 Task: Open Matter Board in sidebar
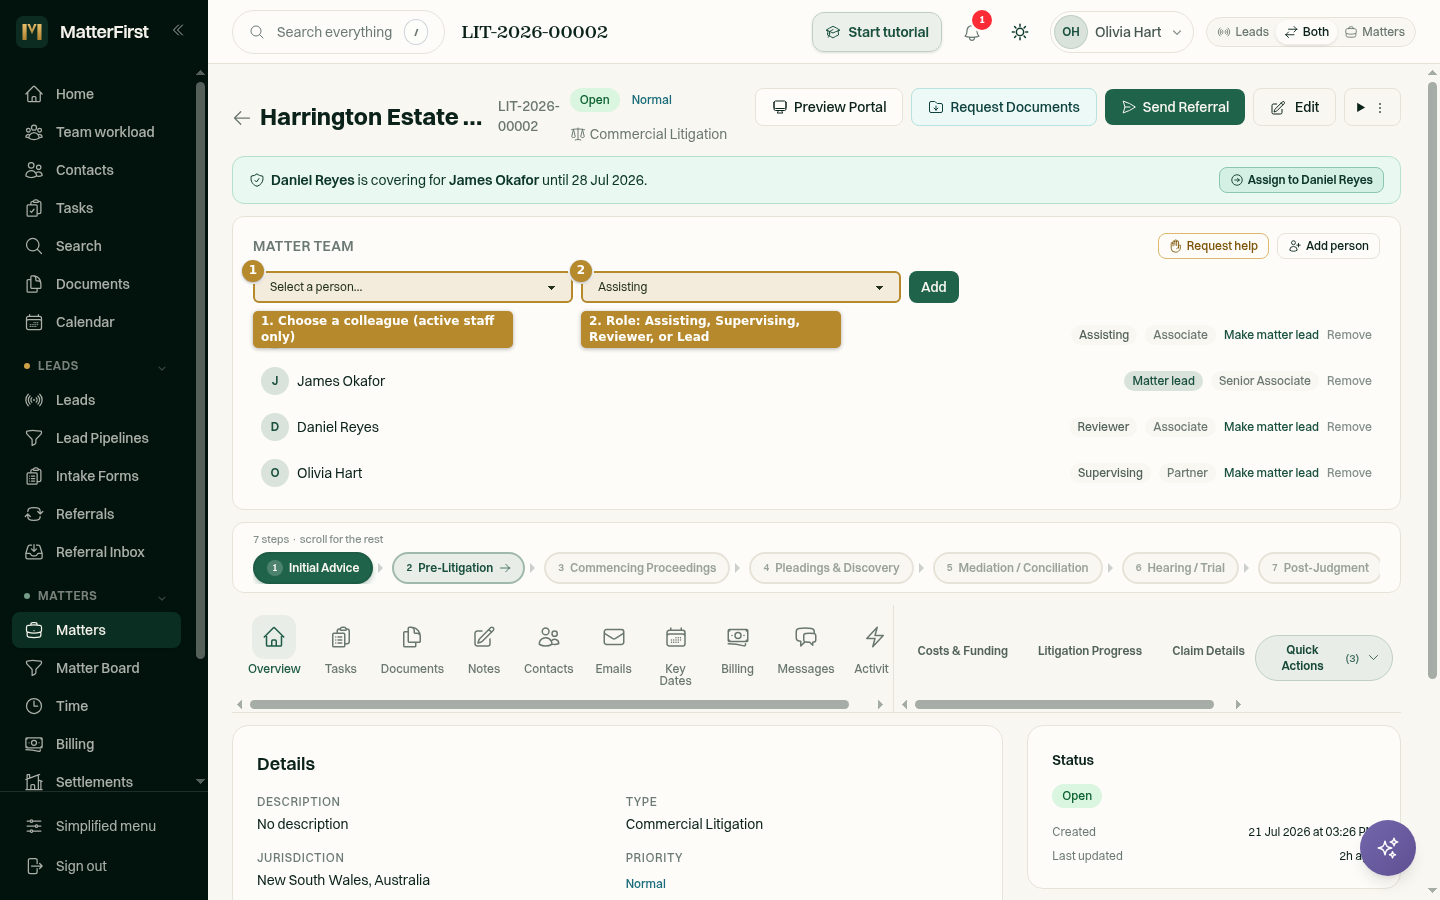pos(96,668)
